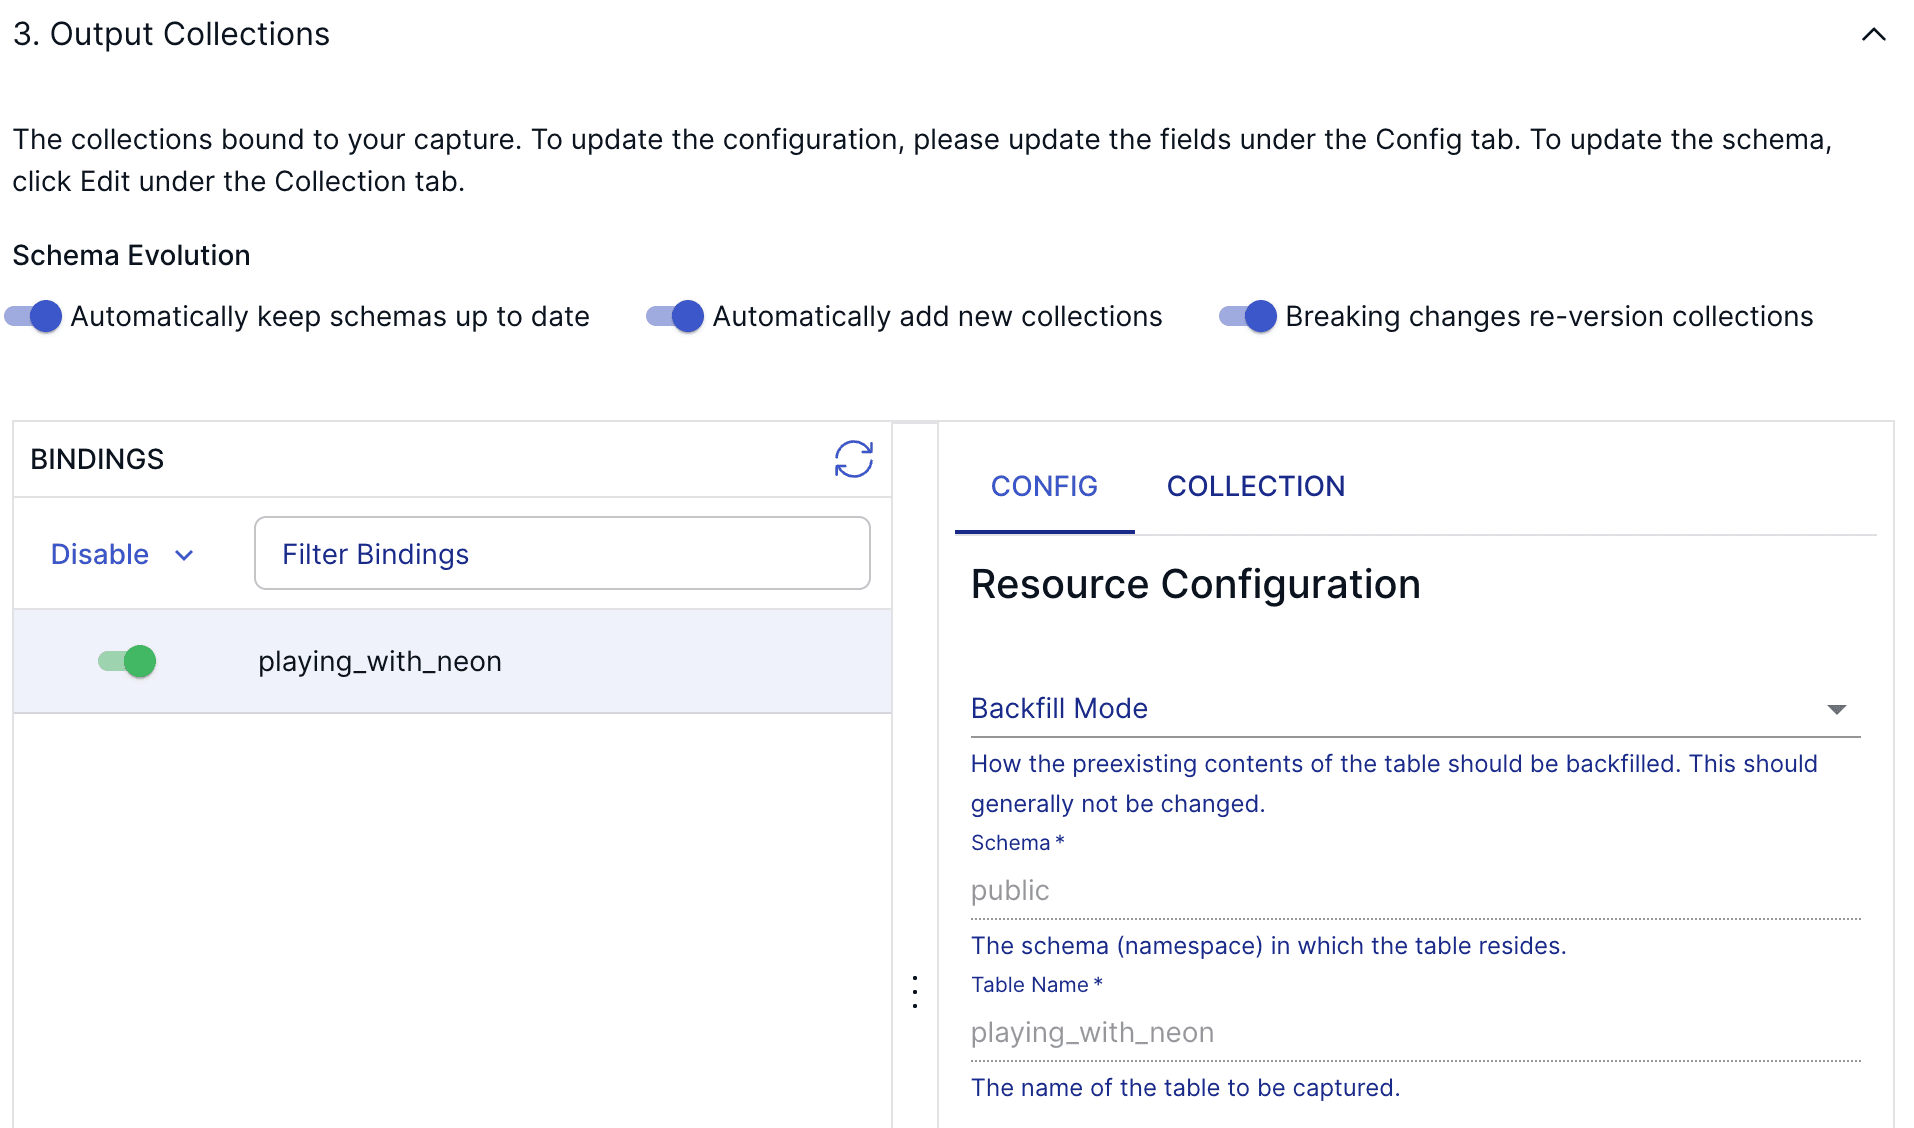The height and width of the screenshot is (1128, 1914).
Task: Collapse the Output Collections section chevron
Action: (x=1873, y=35)
